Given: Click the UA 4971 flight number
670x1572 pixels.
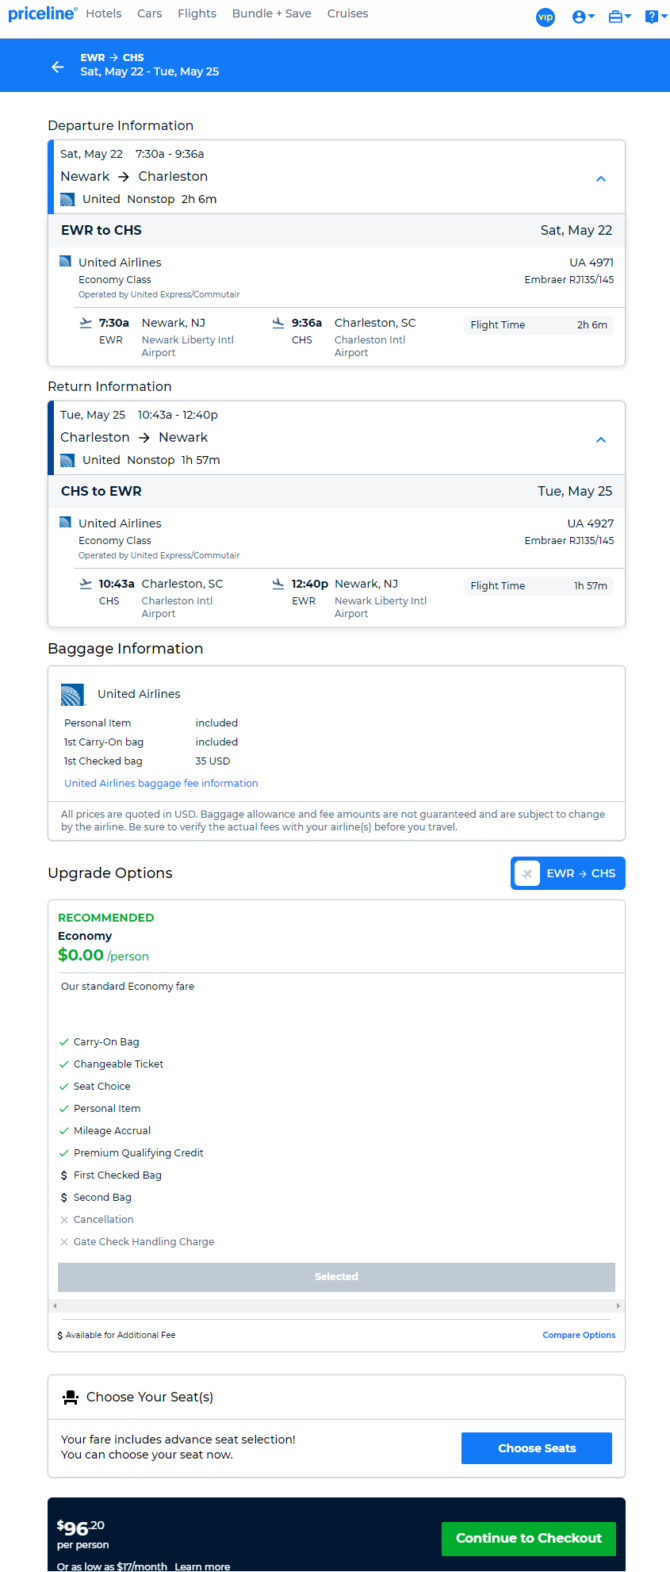Looking at the screenshot, I should (591, 262).
